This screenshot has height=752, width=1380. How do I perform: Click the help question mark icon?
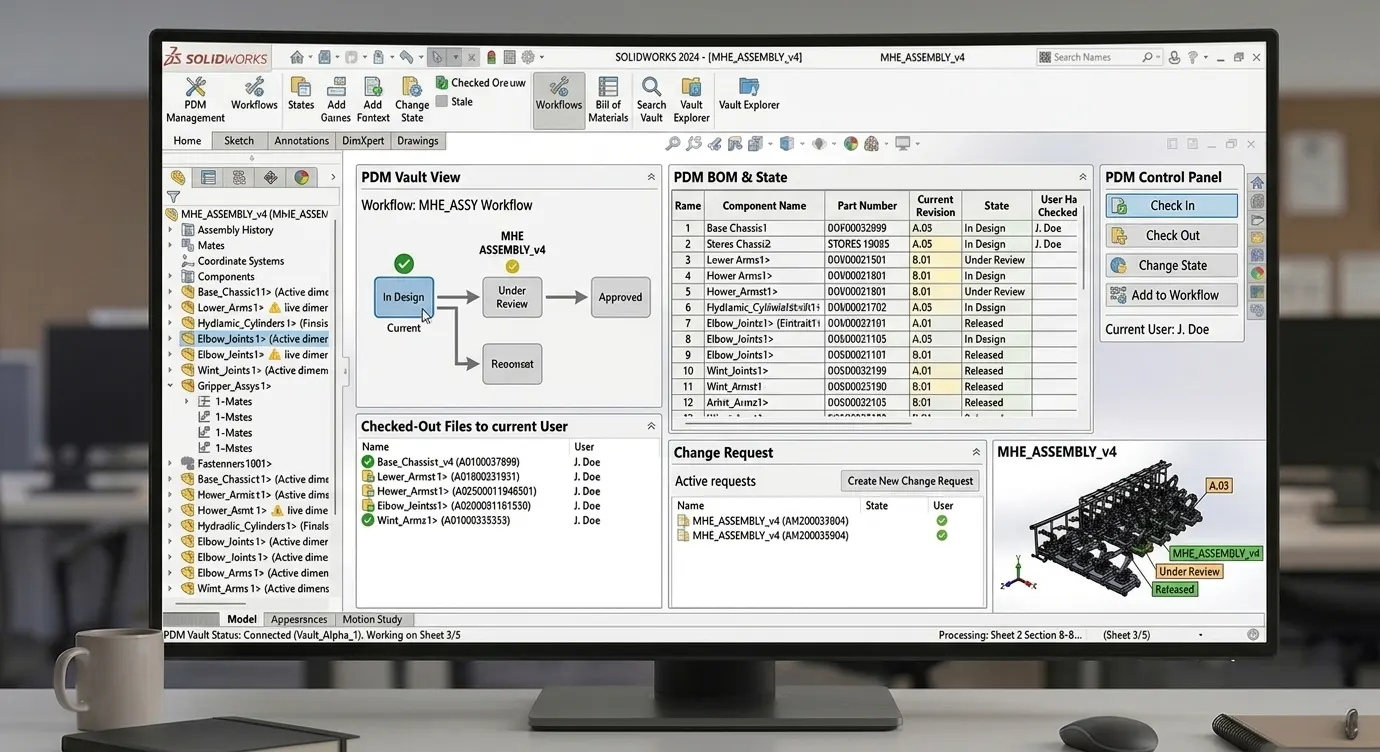coord(1193,57)
